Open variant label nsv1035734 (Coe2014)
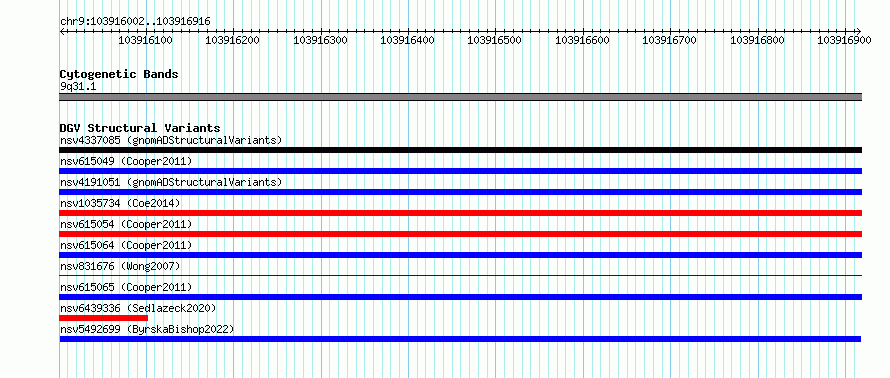Image resolution: width=890 pixels, height=378 pixels. coord(120,203)
